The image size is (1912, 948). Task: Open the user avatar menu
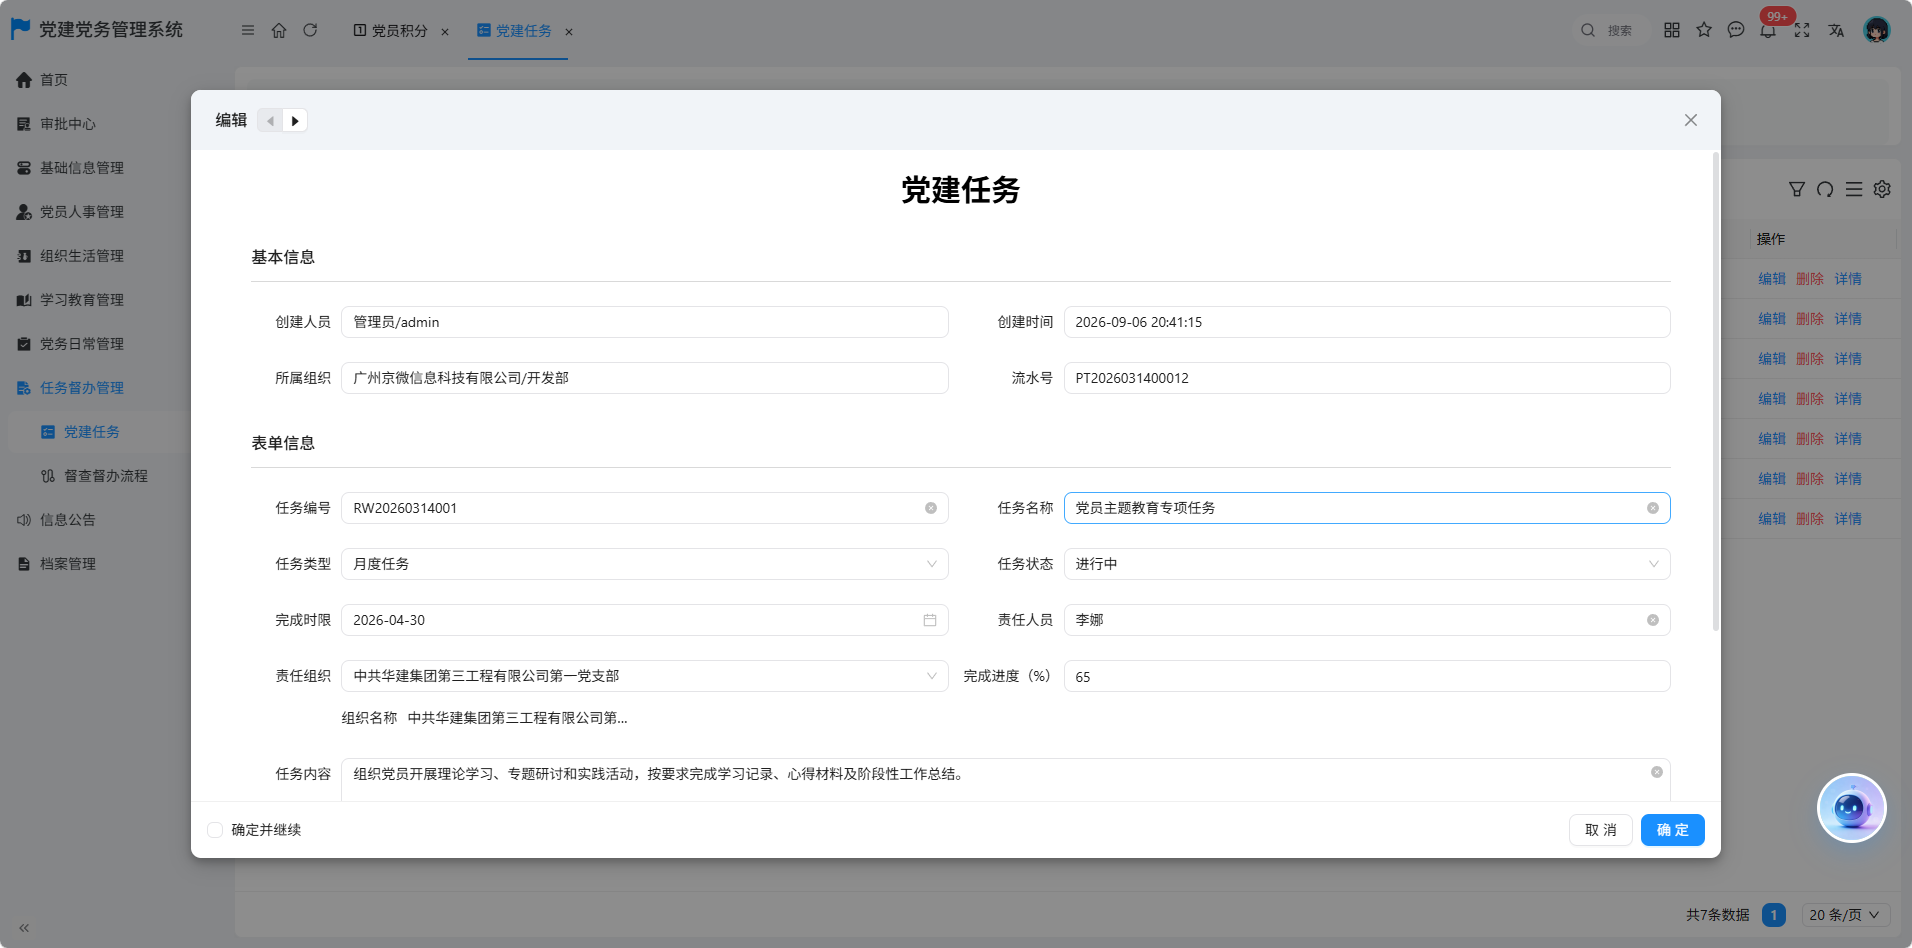[1877, 30]
